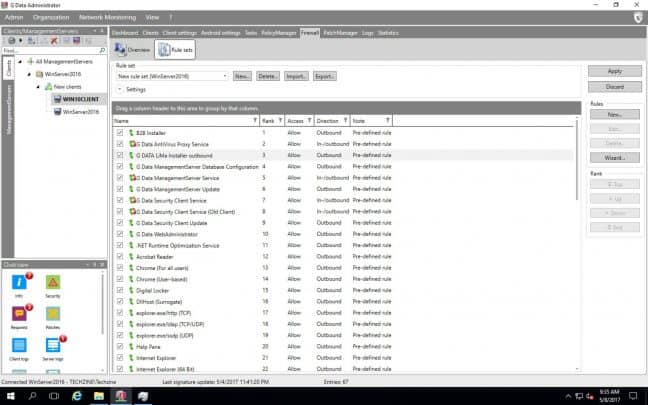Open the rules Wizard button

click(615, 157)
